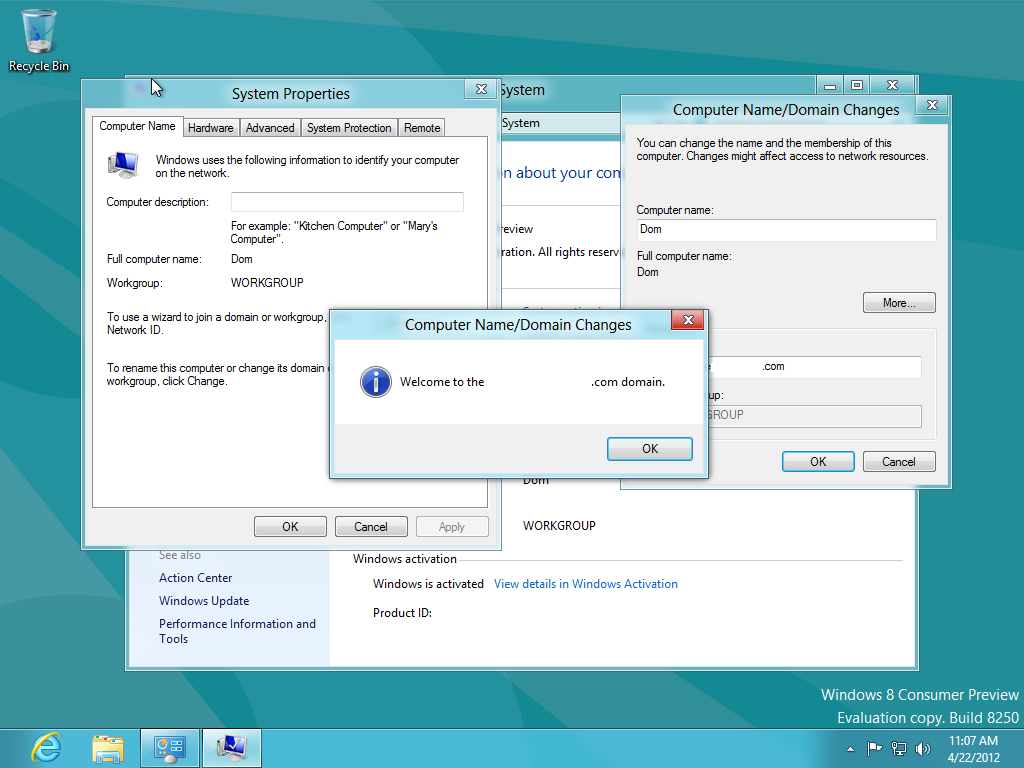Image resolution: width=1024 pixels, height=768 pixels.
Task: Open the Action Center flag tray icon
Action: point(874,748)
